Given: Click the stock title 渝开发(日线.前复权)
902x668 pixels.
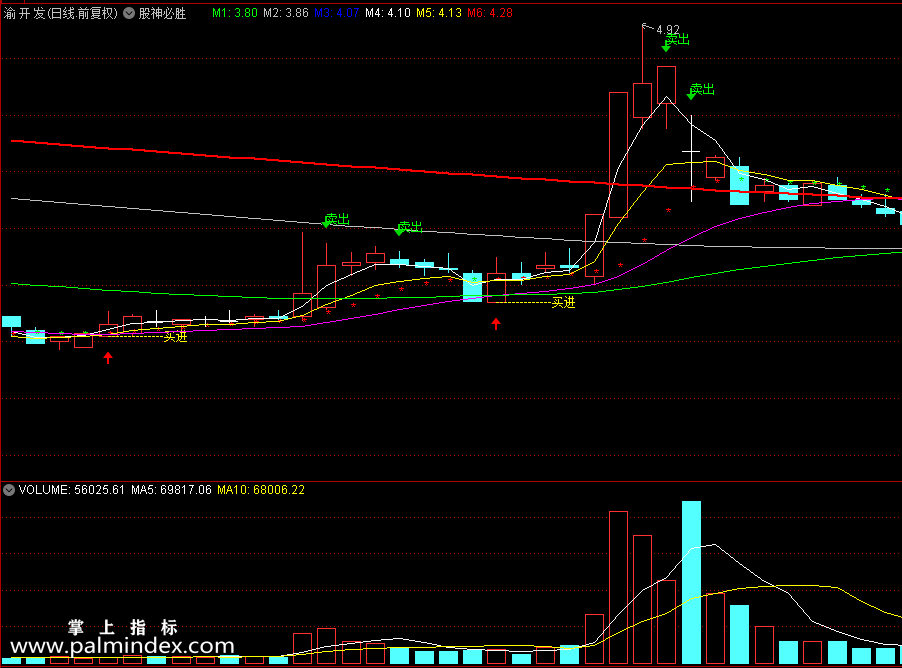Looking at the screenshot, I should [x=60, y=13].
